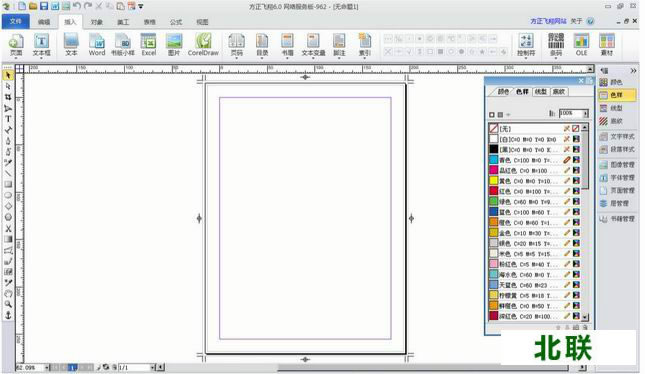Toggle the color type icon of the cyan swatch row
The image size is (645, 374).
pos(576,160)
